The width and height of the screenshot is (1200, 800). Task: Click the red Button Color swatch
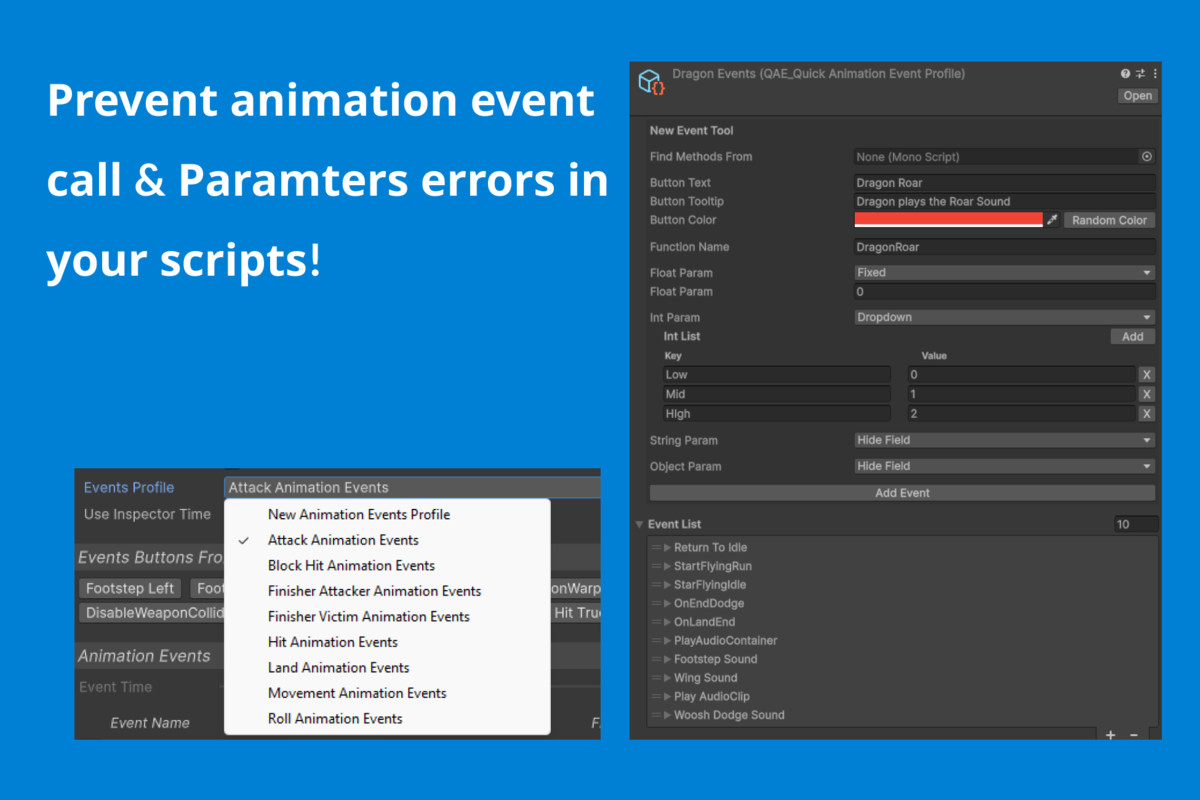(x=948, y=219)
